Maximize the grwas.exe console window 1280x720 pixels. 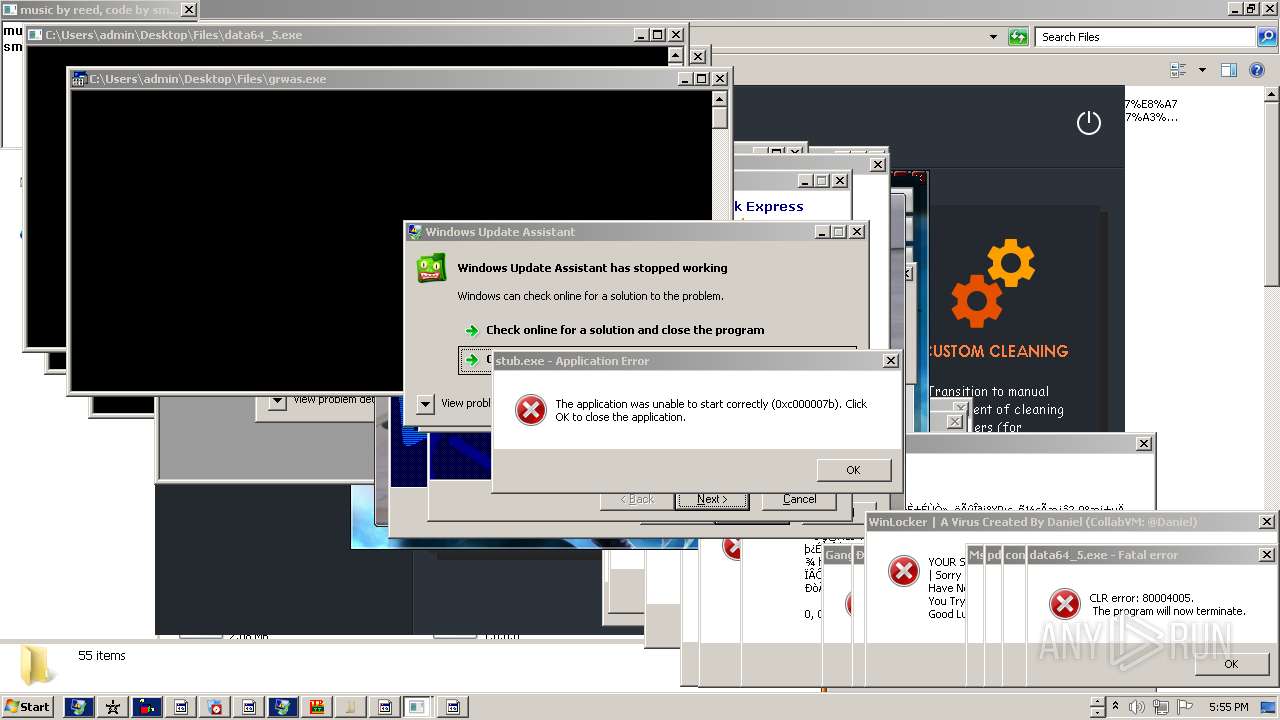(701, 79)
